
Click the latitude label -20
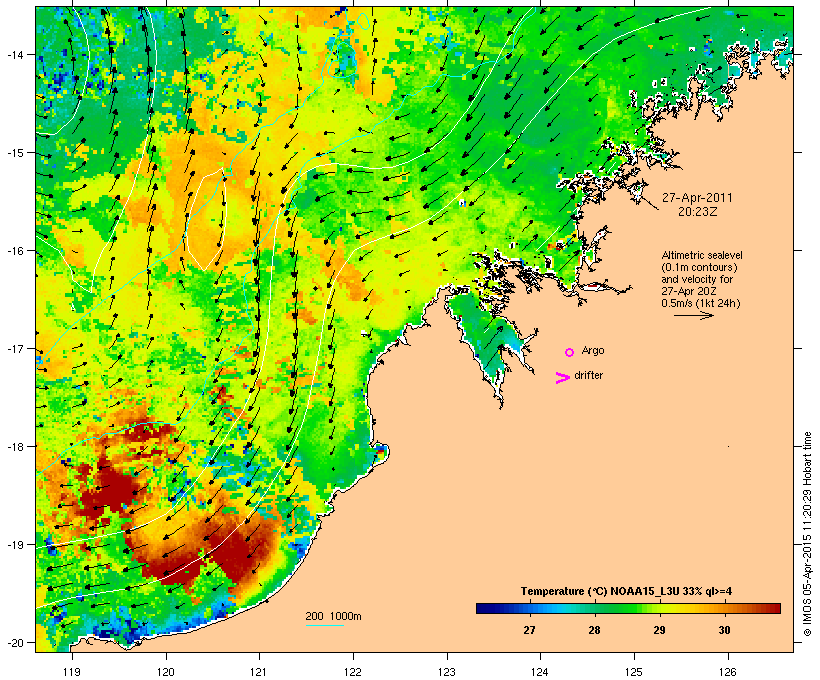14,642
